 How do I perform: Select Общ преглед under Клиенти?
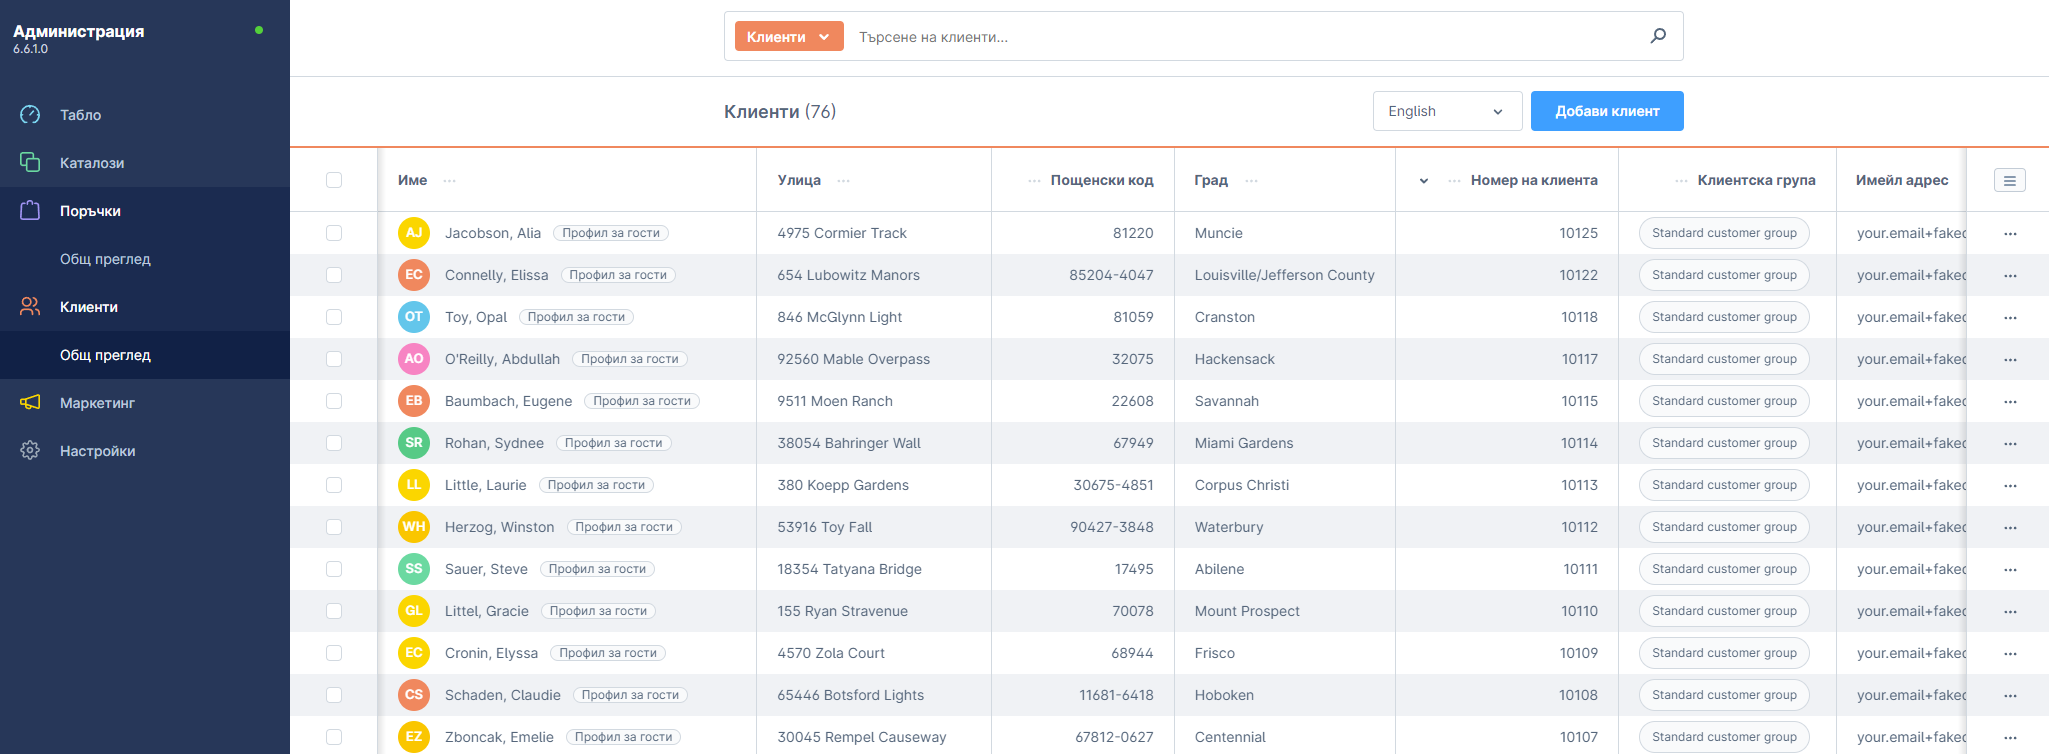tap(105, 355)
